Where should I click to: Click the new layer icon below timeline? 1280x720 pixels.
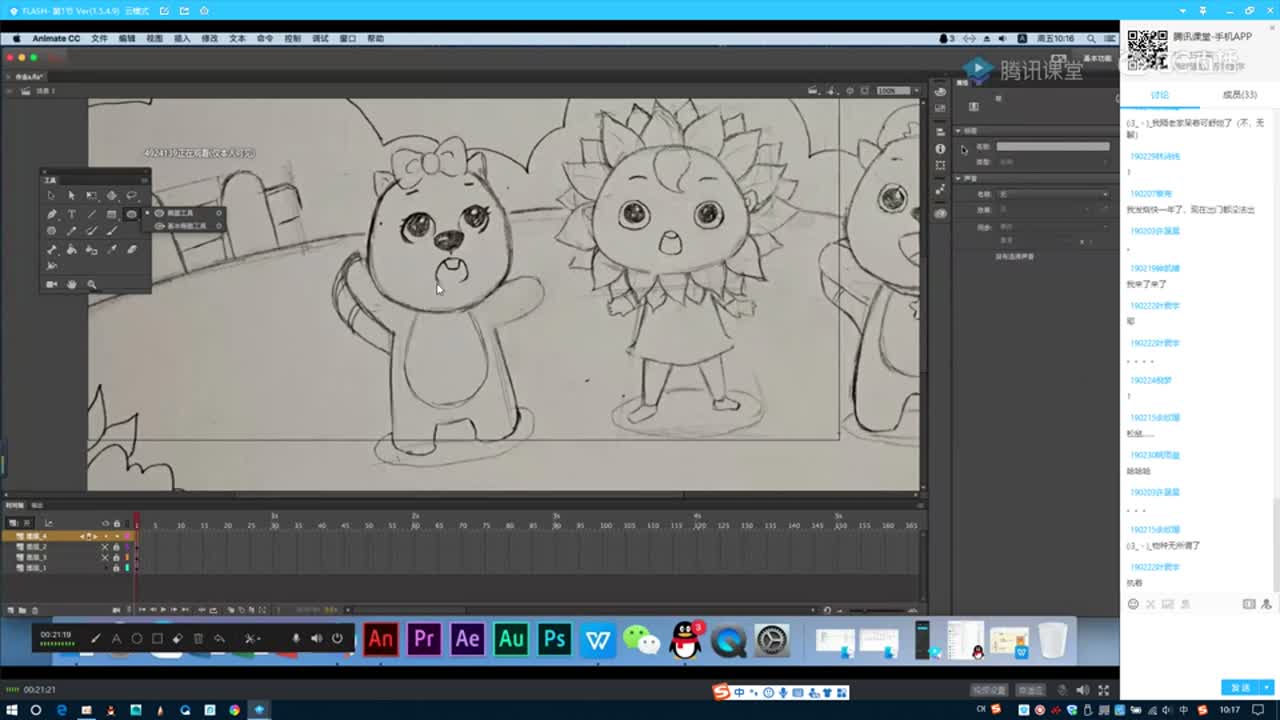pos(10,610)
